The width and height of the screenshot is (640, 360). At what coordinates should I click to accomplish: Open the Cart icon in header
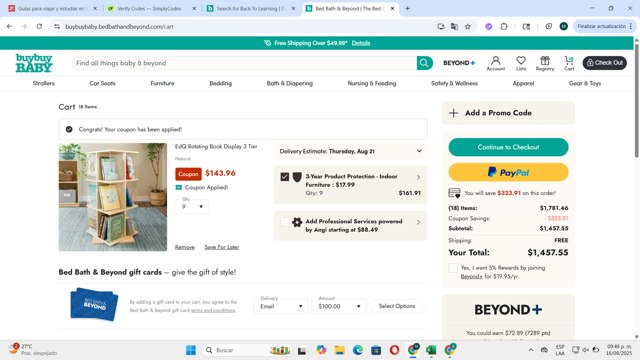(x=569, y=63)
